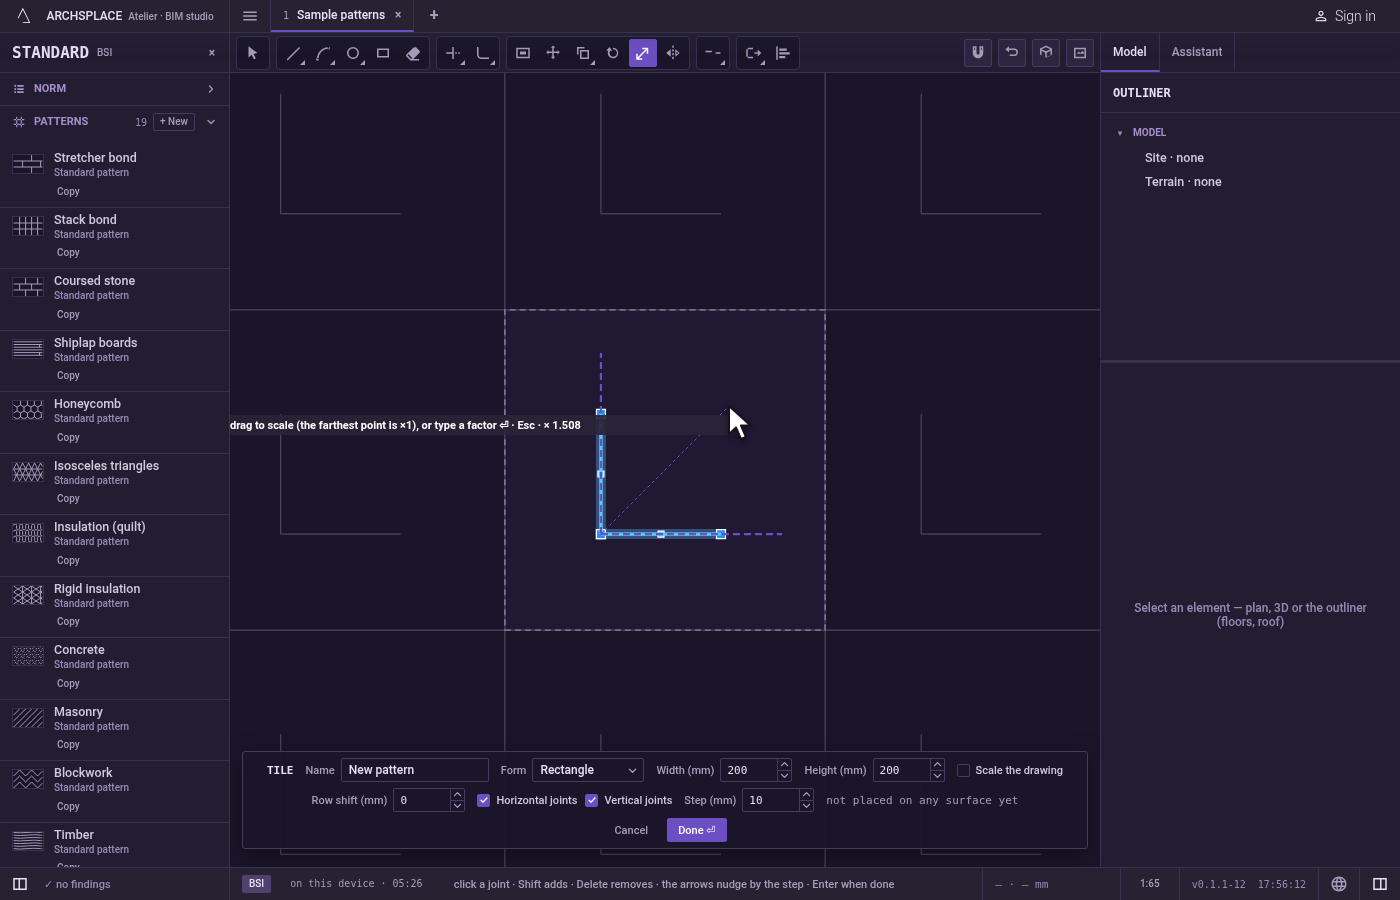Screen dimensions: 1400x900
Task: Select the arrow pointer tool
Action: tap(252, 53)
